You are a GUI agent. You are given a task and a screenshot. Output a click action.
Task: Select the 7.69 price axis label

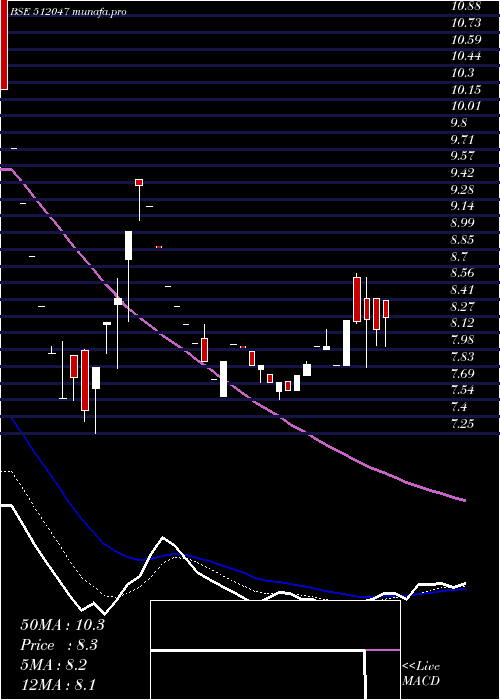(462, 373)
